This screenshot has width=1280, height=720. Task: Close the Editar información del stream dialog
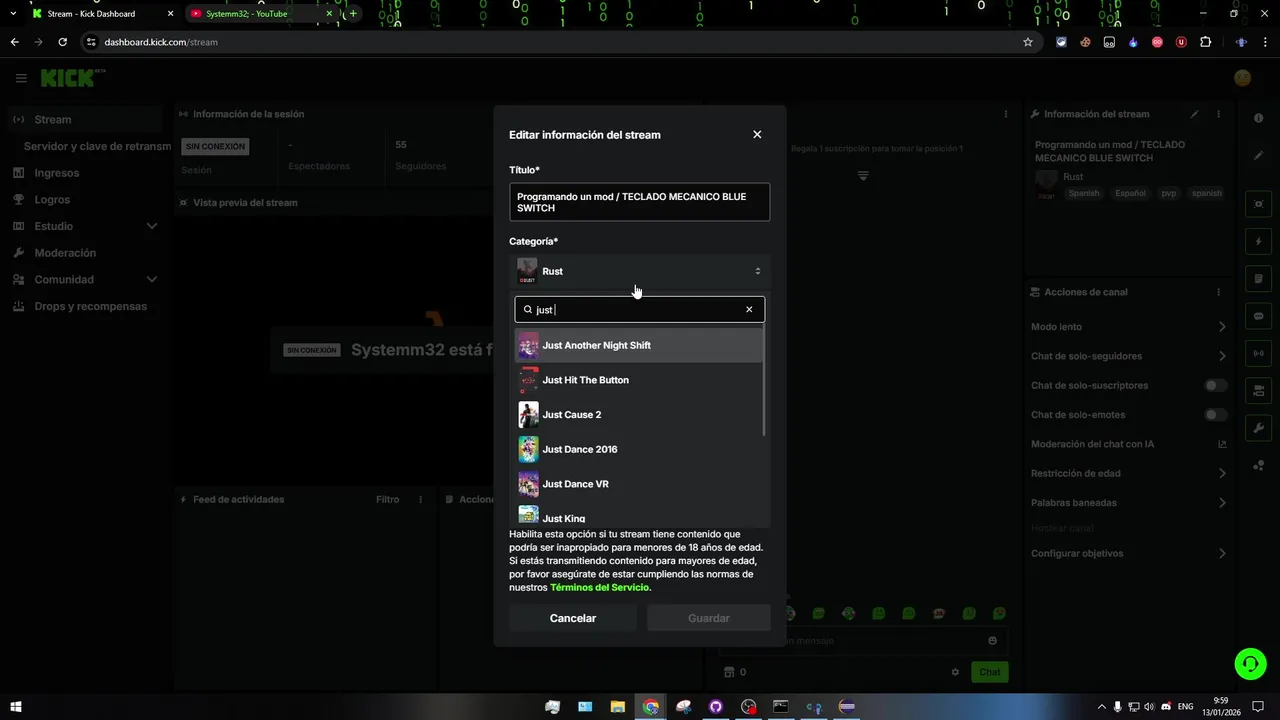tap(757, 135)
